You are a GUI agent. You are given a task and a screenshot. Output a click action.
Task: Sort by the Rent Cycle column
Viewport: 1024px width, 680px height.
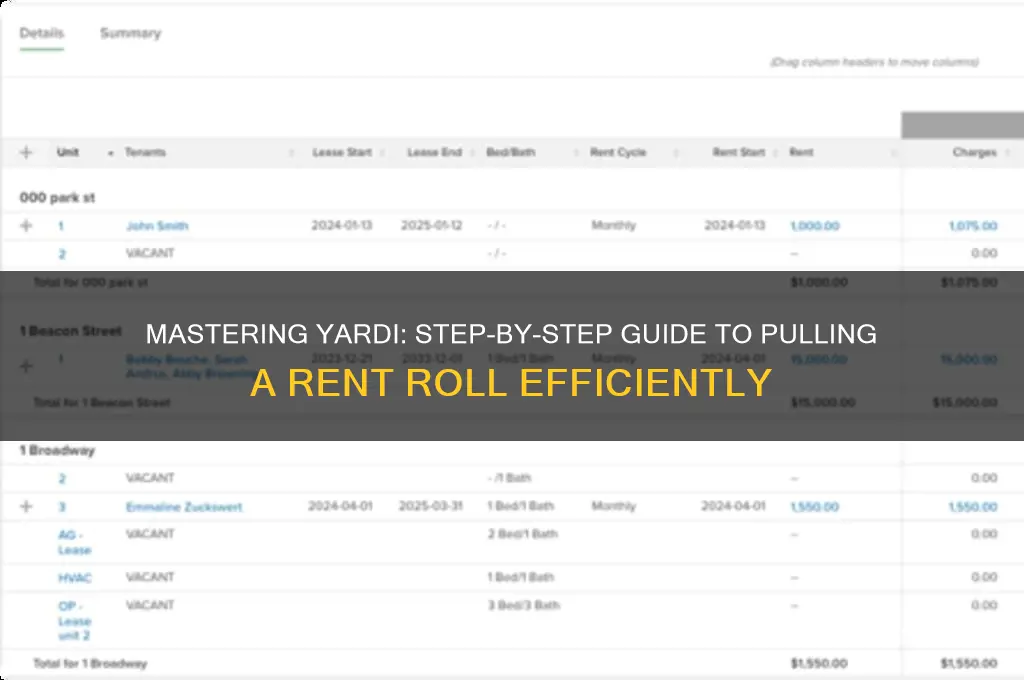click(618, 152)
